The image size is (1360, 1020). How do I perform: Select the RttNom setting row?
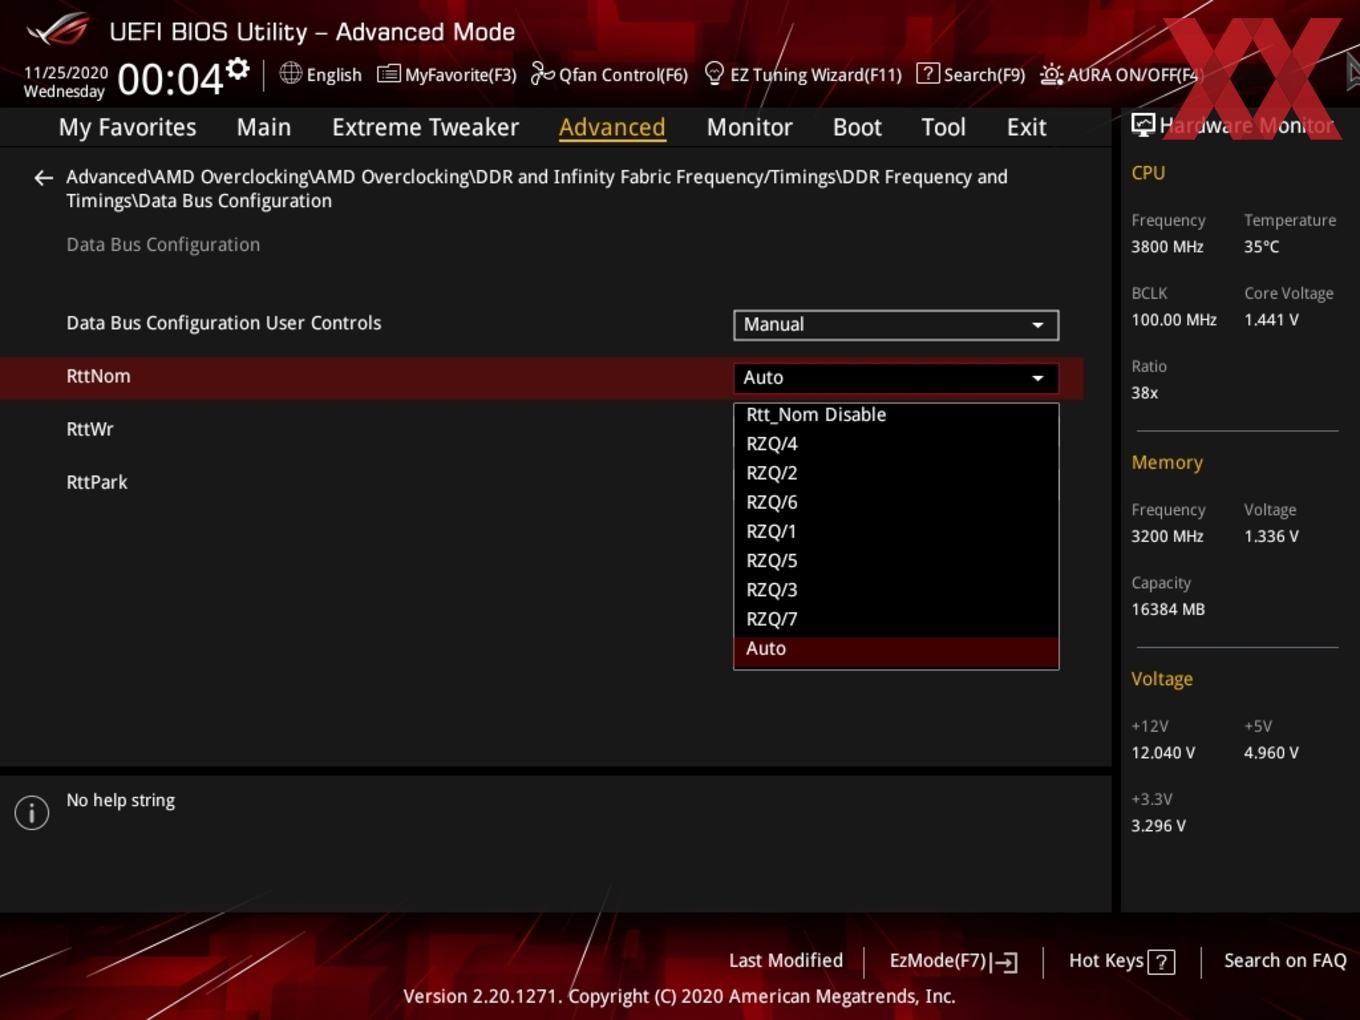541,378
